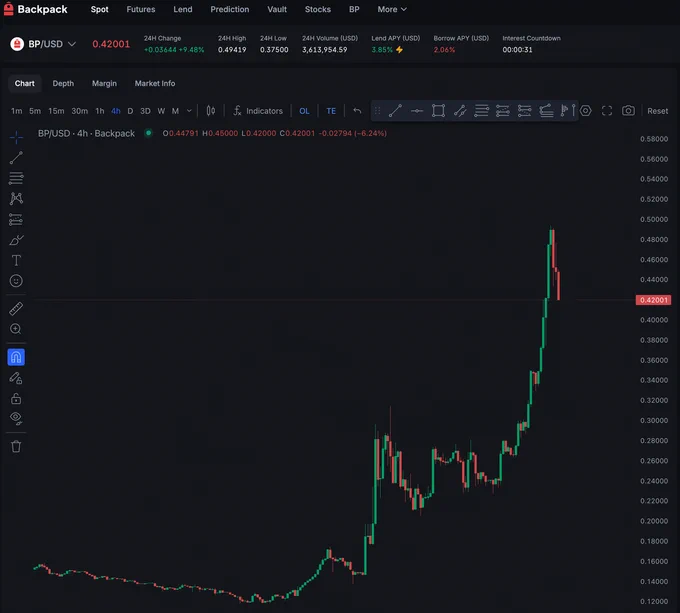Grab the floating drawing toolbar handle
This screenshot has height=613, width=680.
pos(377,111)
